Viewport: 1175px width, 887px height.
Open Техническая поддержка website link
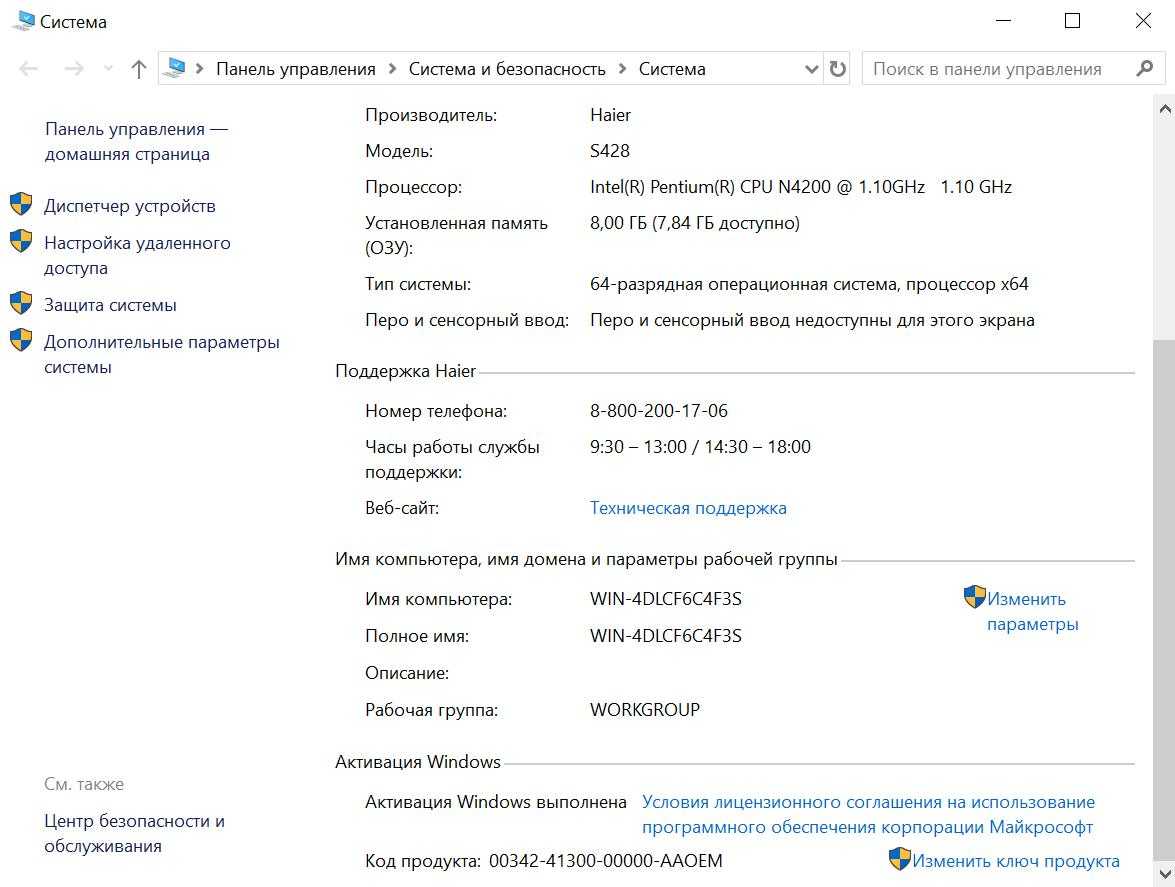(688, 508)
